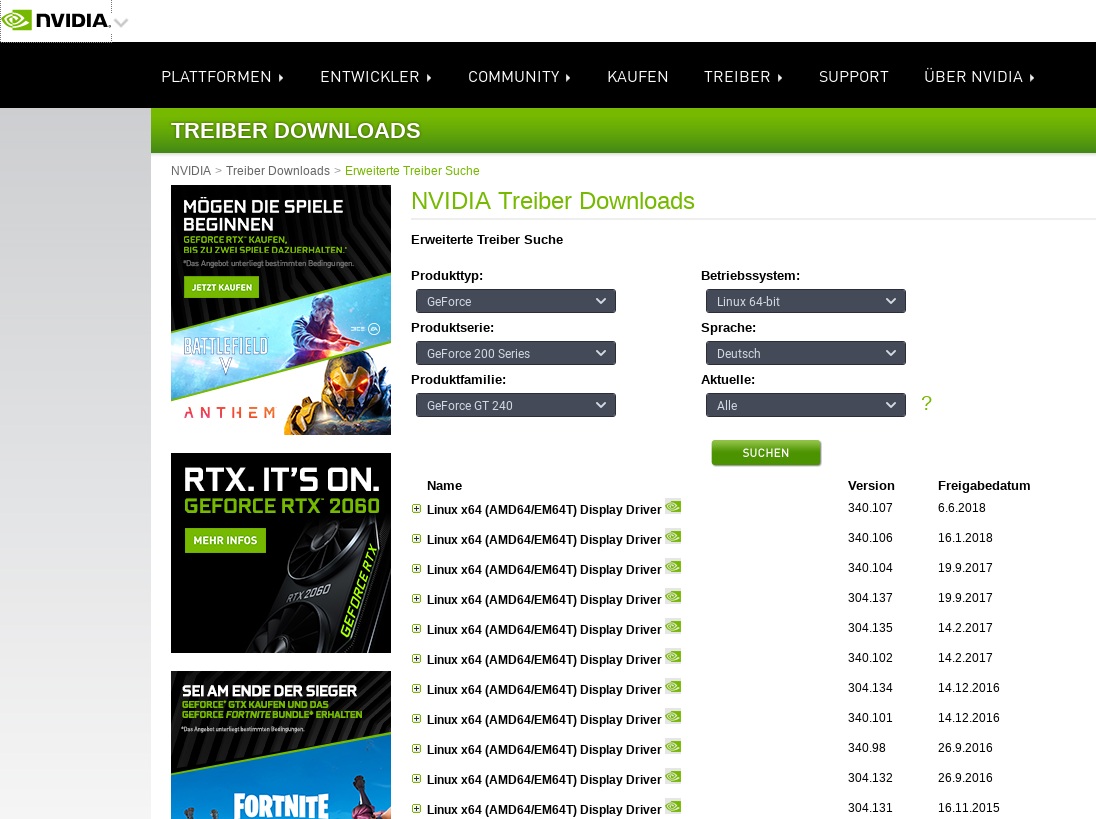This screenshot has width=1096, height=819.
Task: Expand driver row version 304.134
Action: coord(417,689)
